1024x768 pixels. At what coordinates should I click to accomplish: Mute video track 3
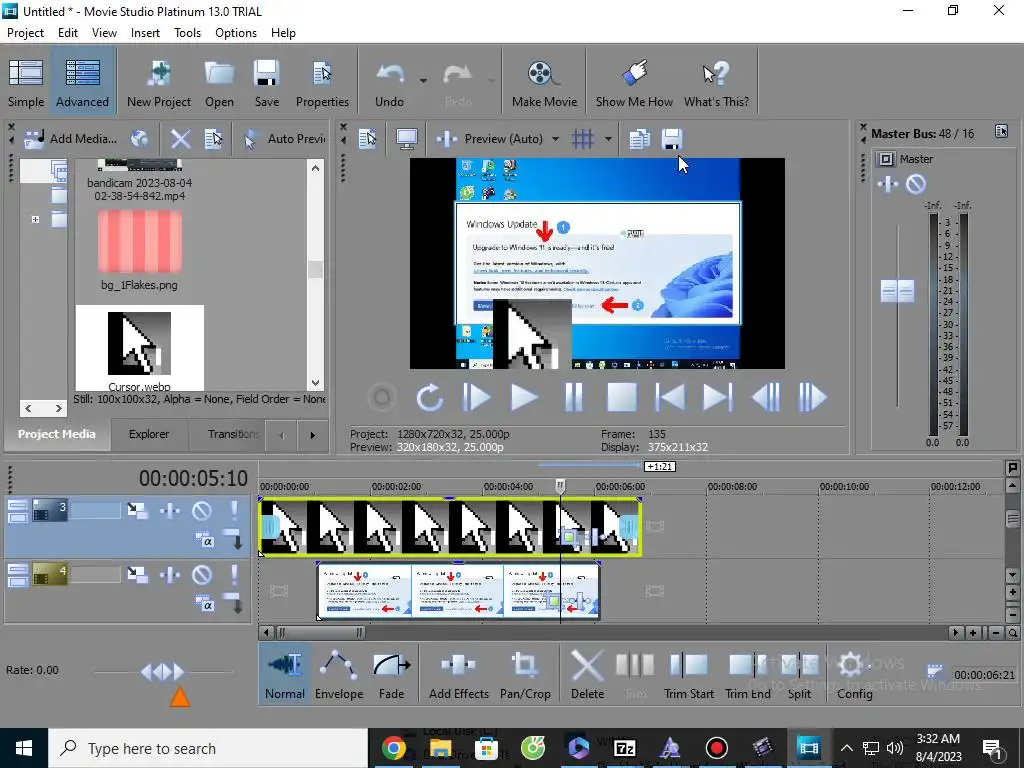point(202,510)
